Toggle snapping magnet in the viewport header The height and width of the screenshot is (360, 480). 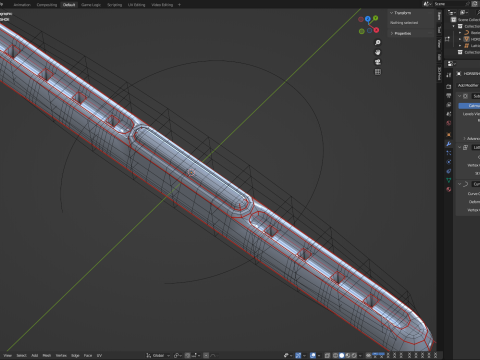188,355
